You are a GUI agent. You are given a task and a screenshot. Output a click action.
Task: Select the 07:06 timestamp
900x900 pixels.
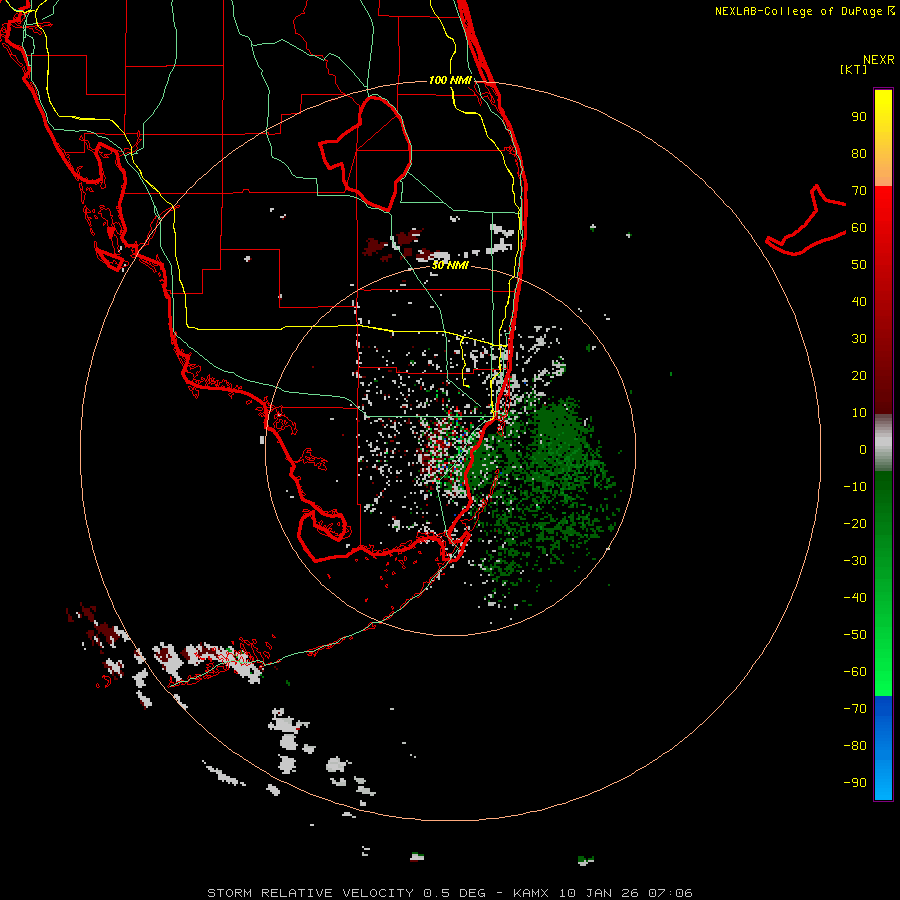[670, 893]
